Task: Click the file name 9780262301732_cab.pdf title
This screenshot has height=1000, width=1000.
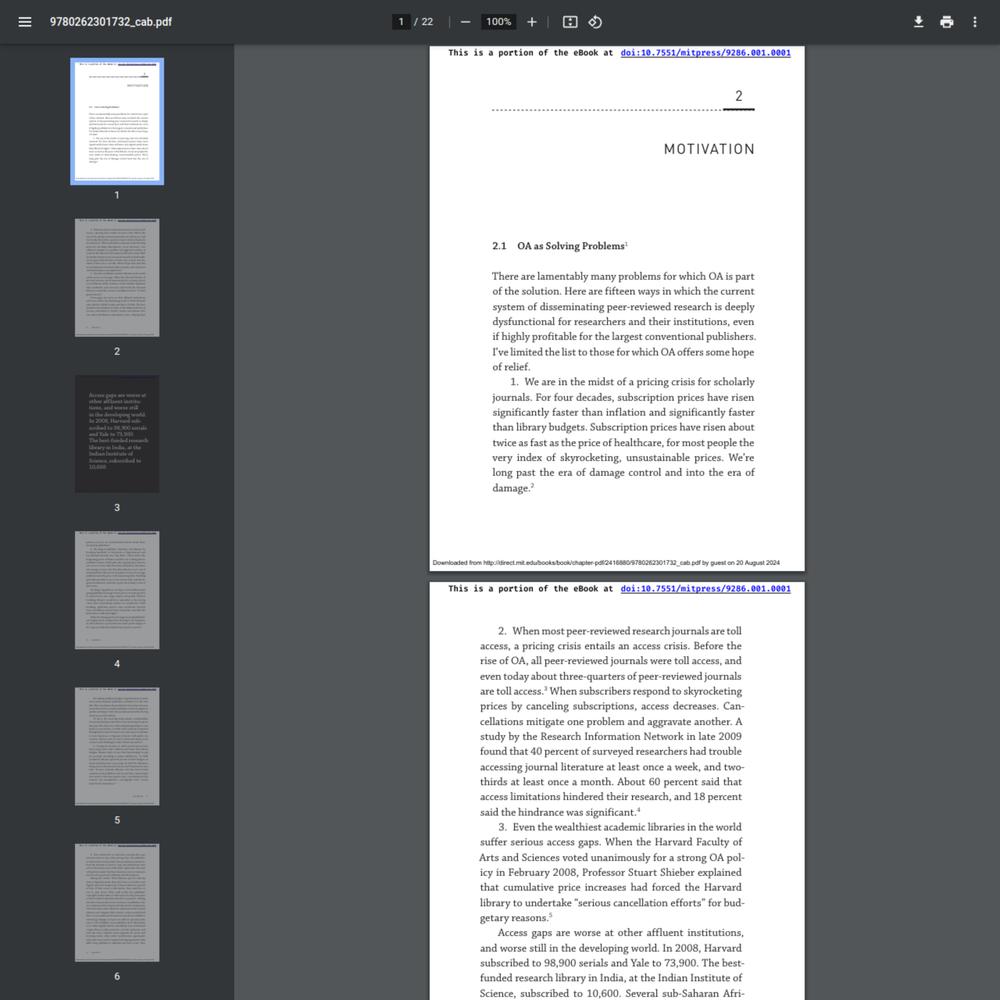Action: coord(111,22)
